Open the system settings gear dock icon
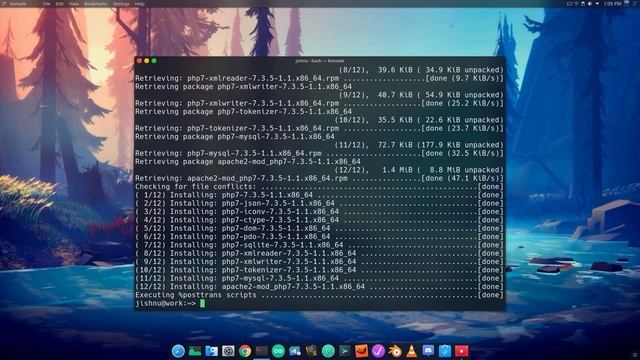Screen dimensions: 640x360 [x=228, y=351]
